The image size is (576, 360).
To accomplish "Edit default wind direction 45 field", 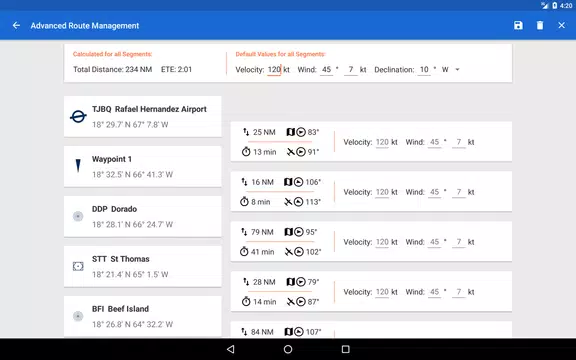I will 326,69.
